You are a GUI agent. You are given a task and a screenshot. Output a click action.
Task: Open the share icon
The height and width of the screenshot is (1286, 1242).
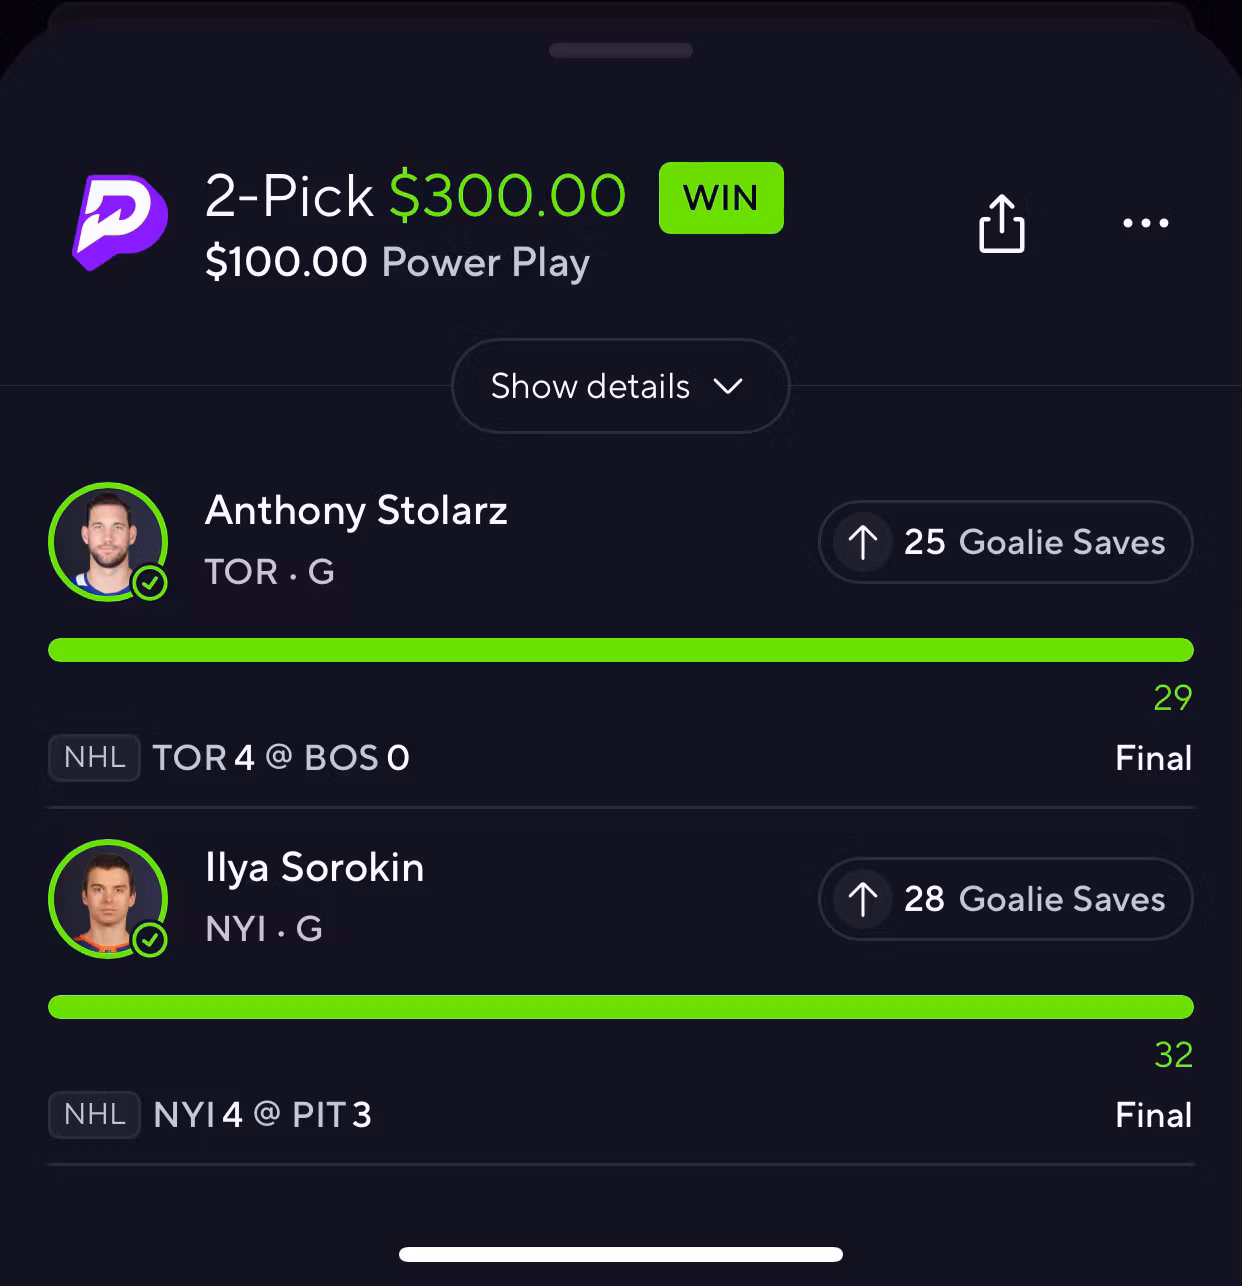pos(1001,223)
